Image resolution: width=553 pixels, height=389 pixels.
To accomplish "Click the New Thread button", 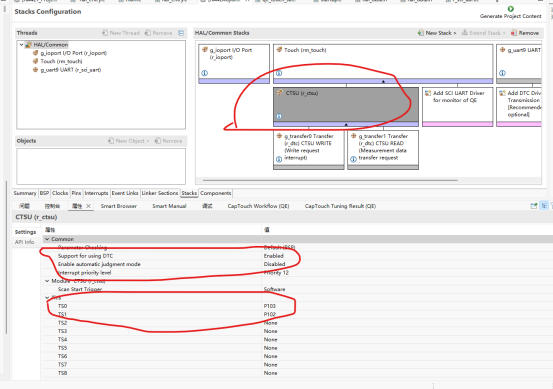I will point(121,33).
